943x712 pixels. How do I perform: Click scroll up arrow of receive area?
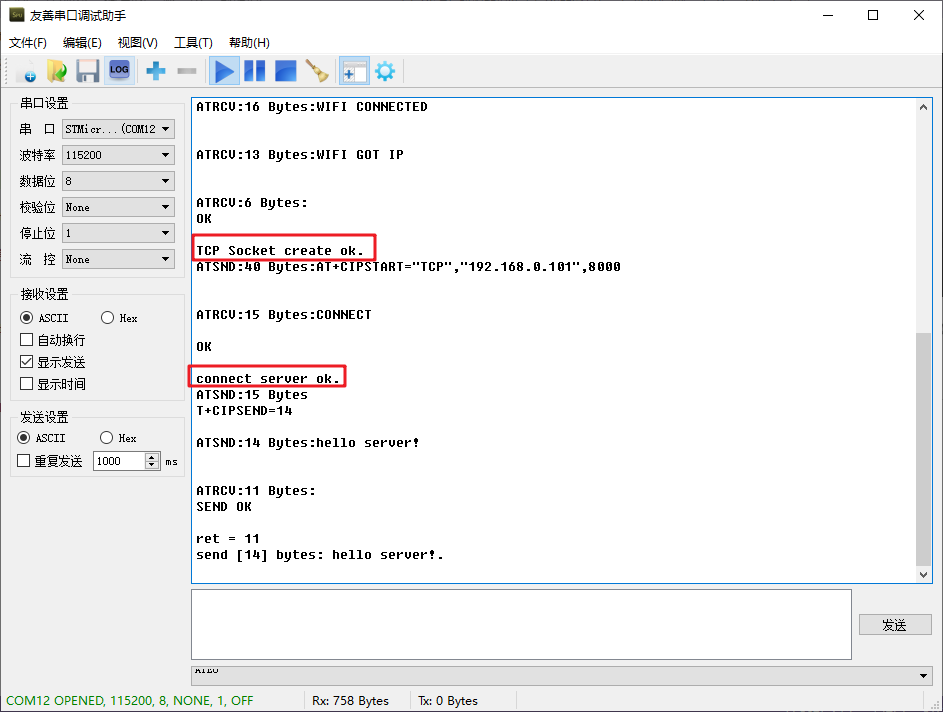click(x=923, y=107)
